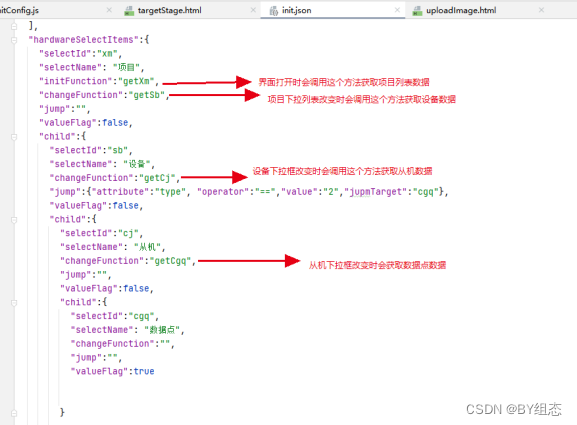Click the "value":"2" pair in jump
The height and width of the screenshot is (425, 577).
pos(310,192)
